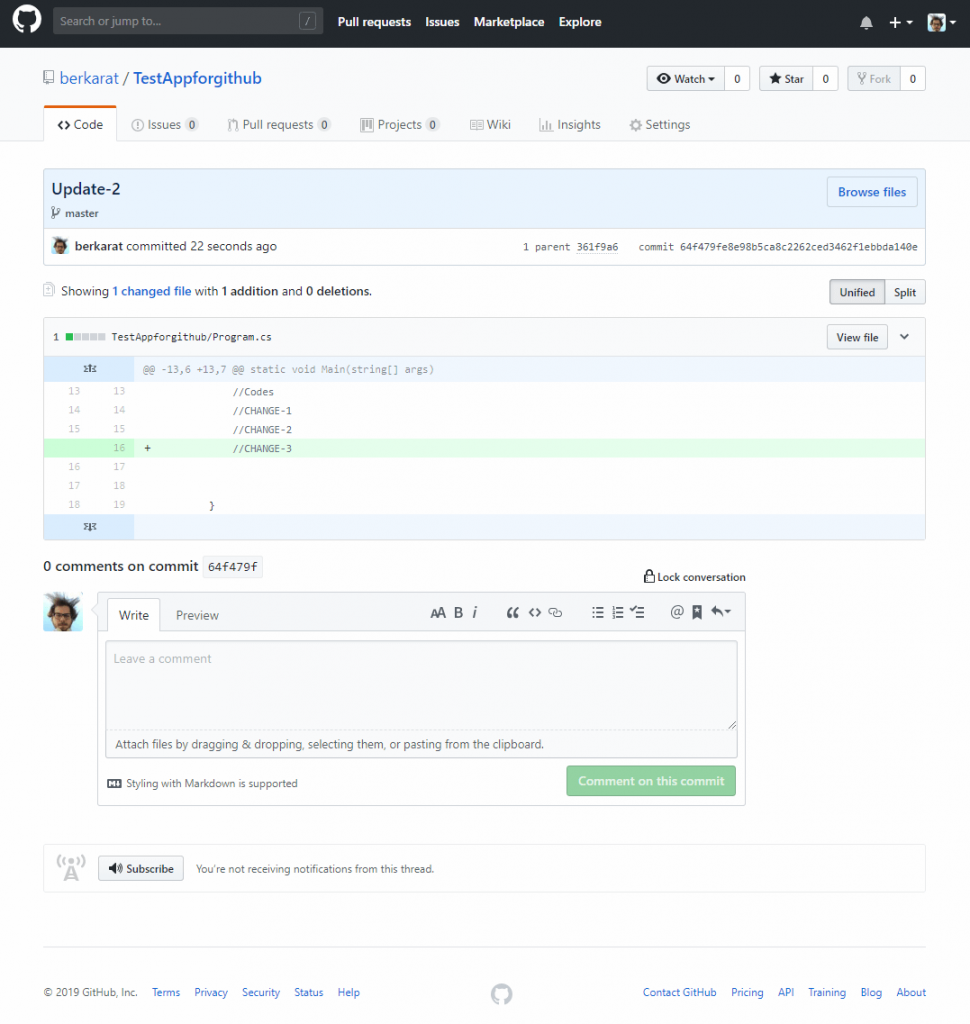Collapse the Program.cs diff with chevron
This screenshot has height=1024, width=970.
[x=905, y=337]
